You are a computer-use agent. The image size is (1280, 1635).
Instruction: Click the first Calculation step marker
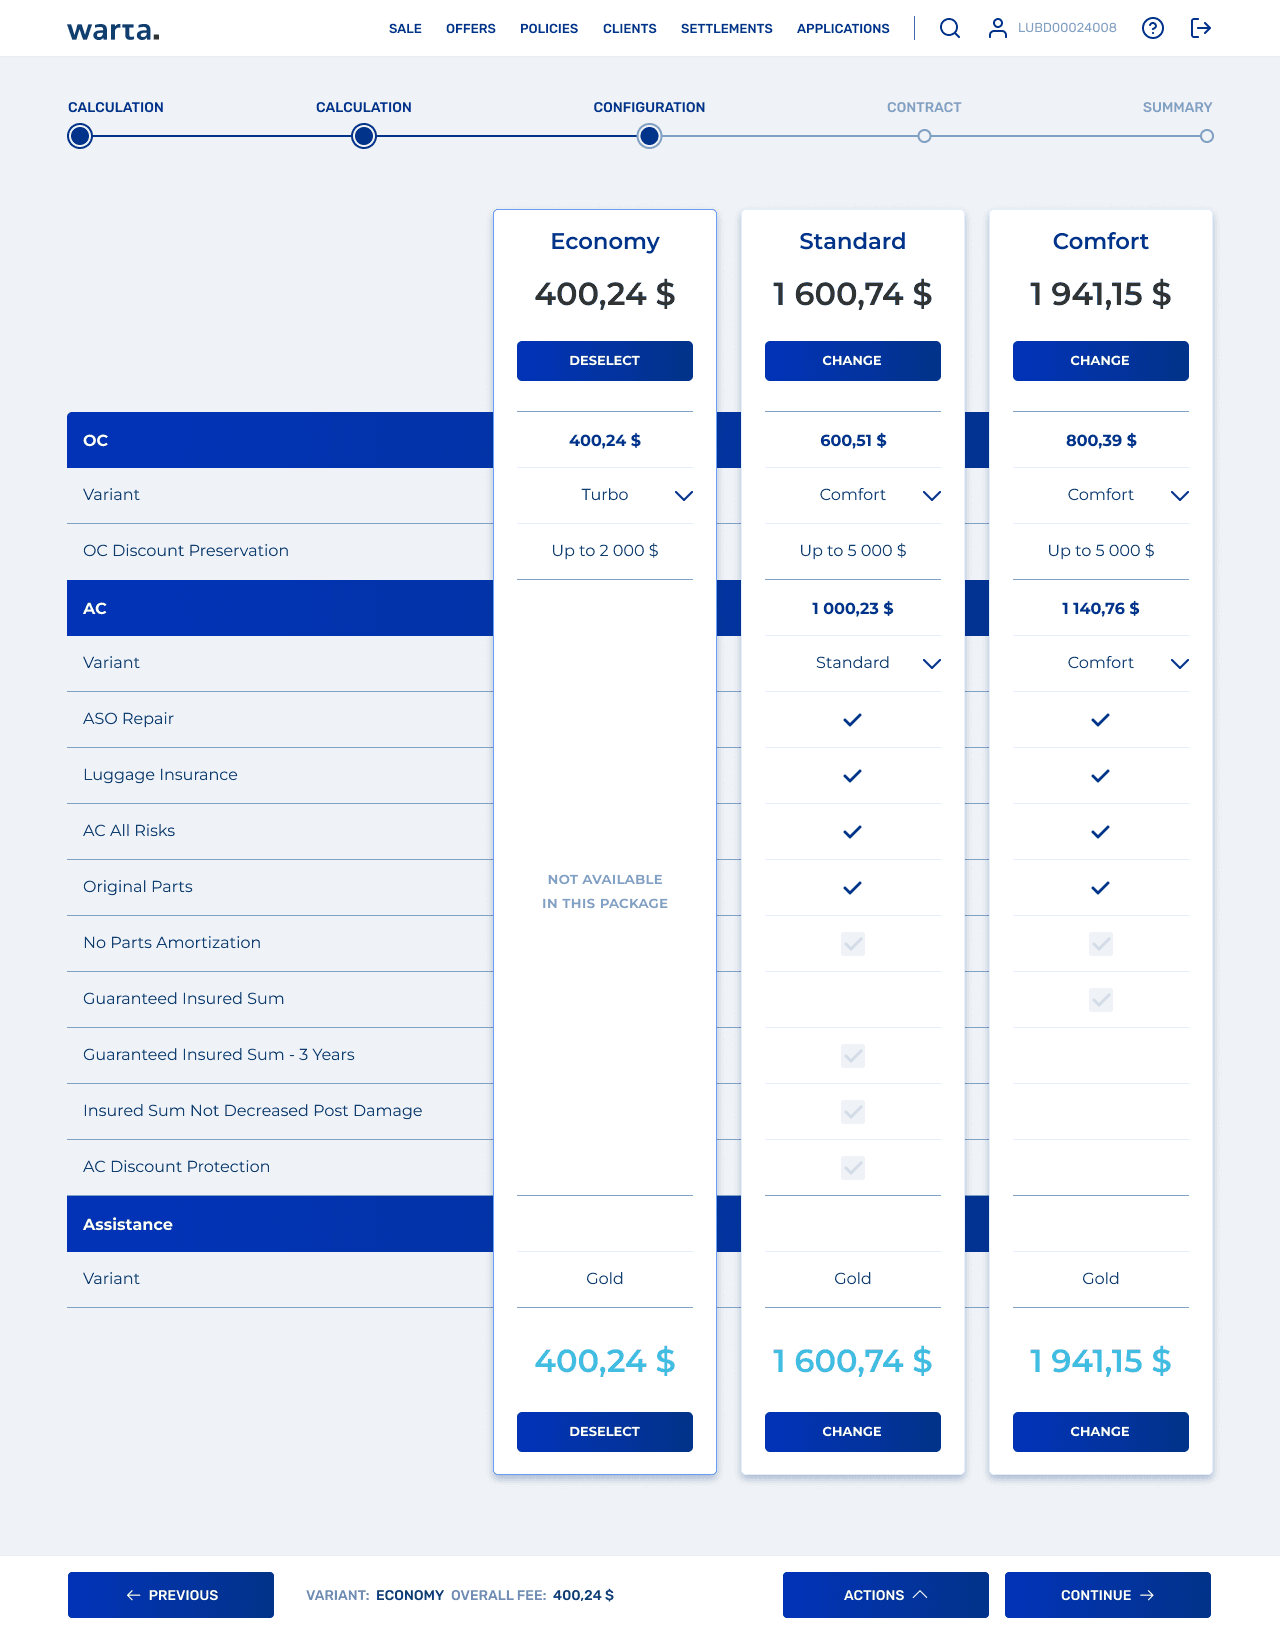pyautogui.click(x=80, y=136)
